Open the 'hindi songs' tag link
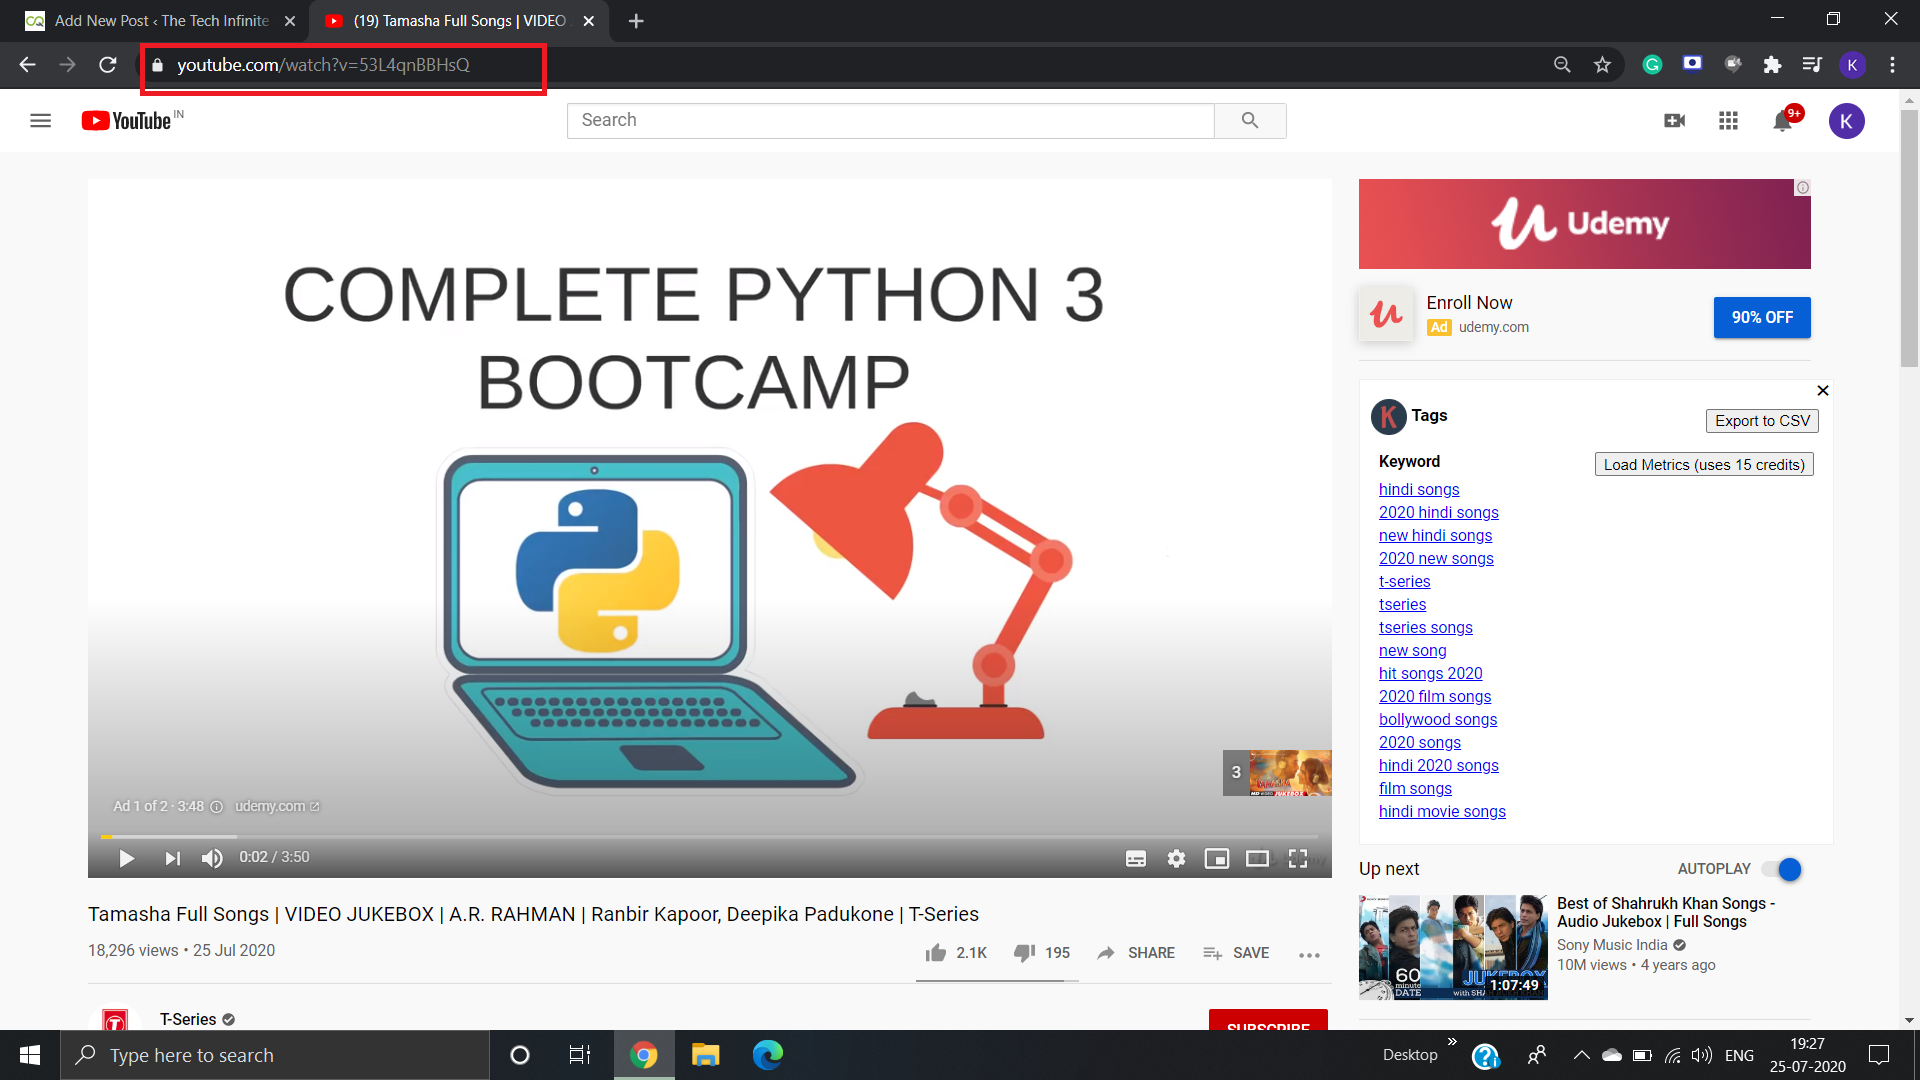The image size is (1920, 1080). (x=1419, y=489)
